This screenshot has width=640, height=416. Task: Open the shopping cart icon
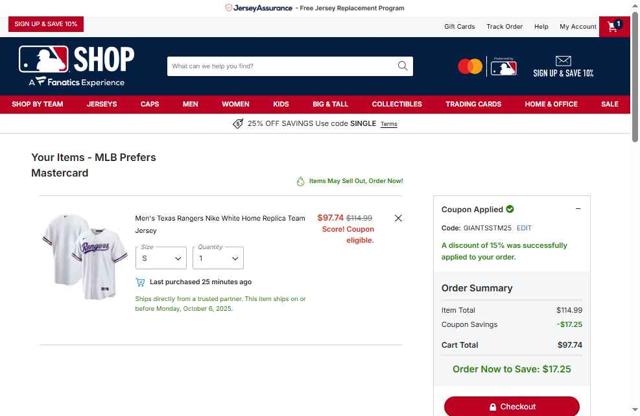(x=614, y=27)
